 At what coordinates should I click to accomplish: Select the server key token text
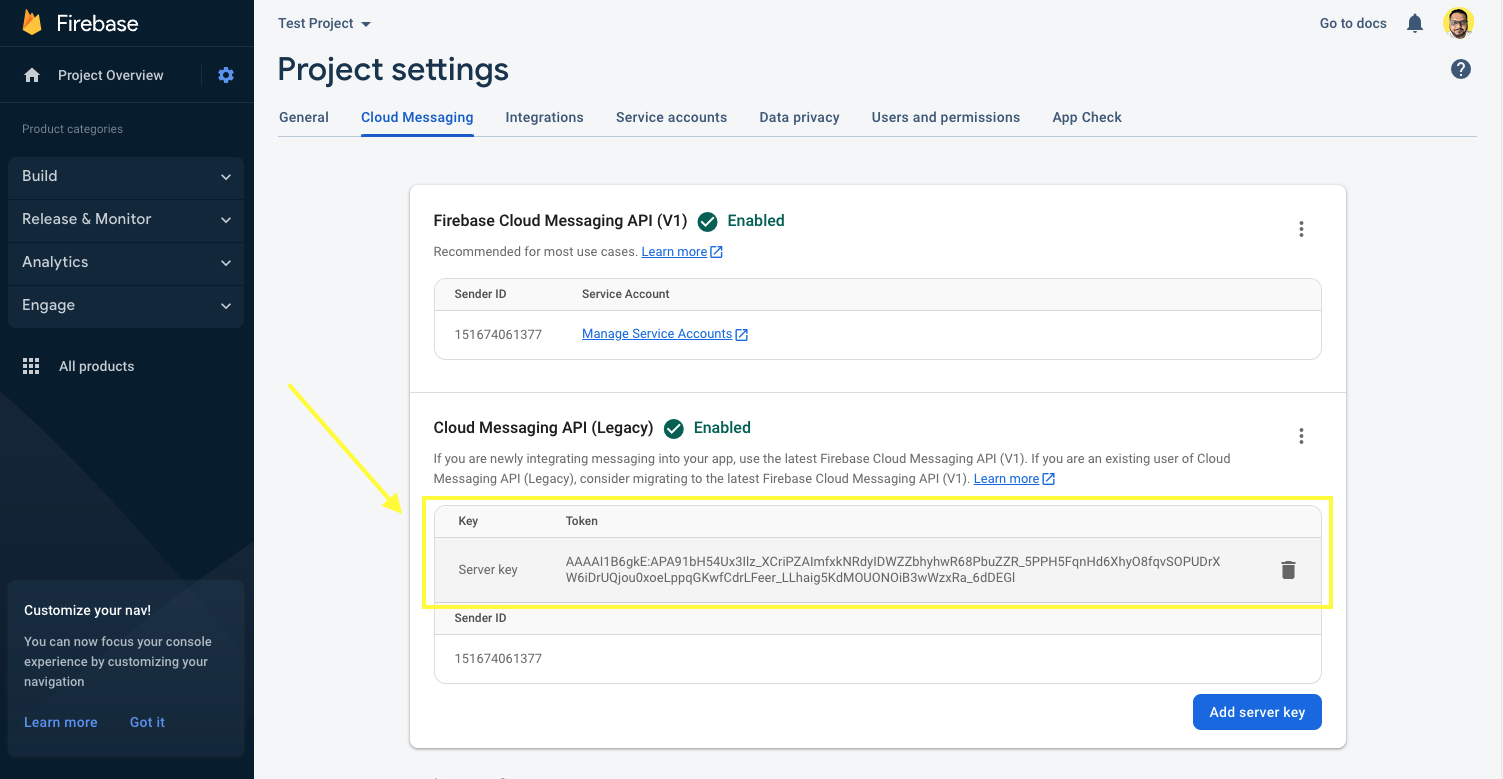click(x=892, y=570)
